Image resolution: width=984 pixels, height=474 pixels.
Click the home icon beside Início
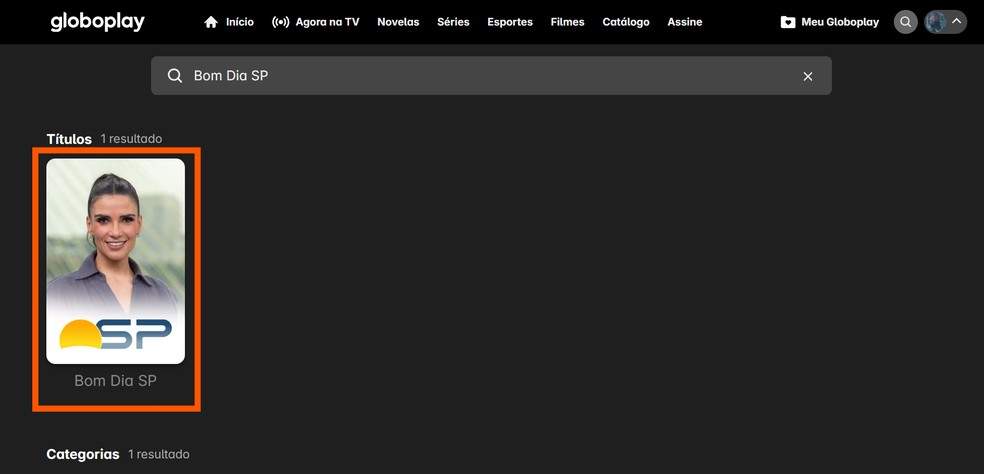[x=211, y=22]
